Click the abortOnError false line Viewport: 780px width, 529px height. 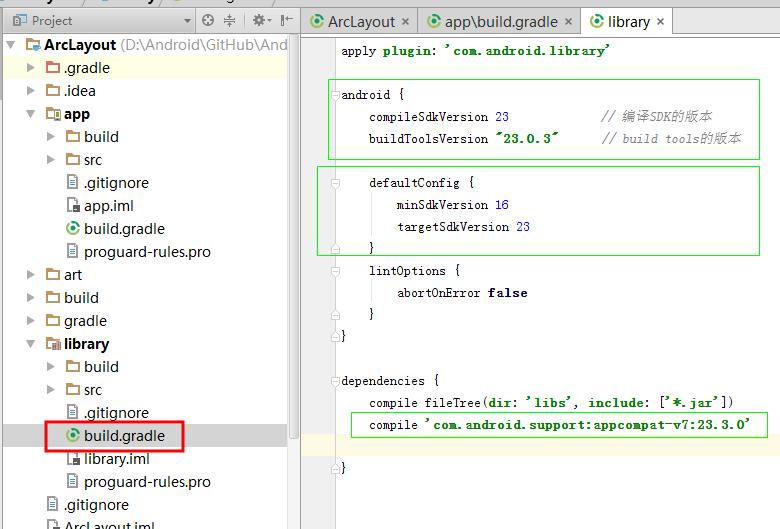pyautogui.click(x=462, y=293)
